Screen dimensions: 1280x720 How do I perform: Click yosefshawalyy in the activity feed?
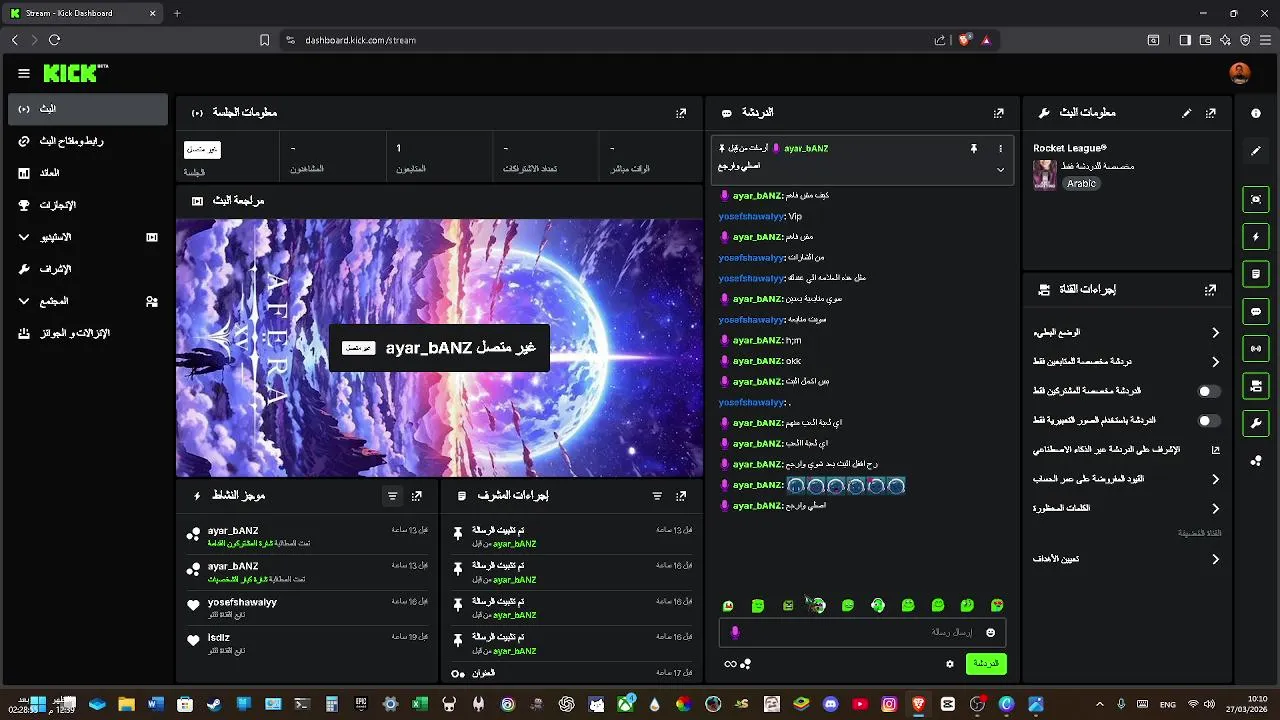[242, 602]
